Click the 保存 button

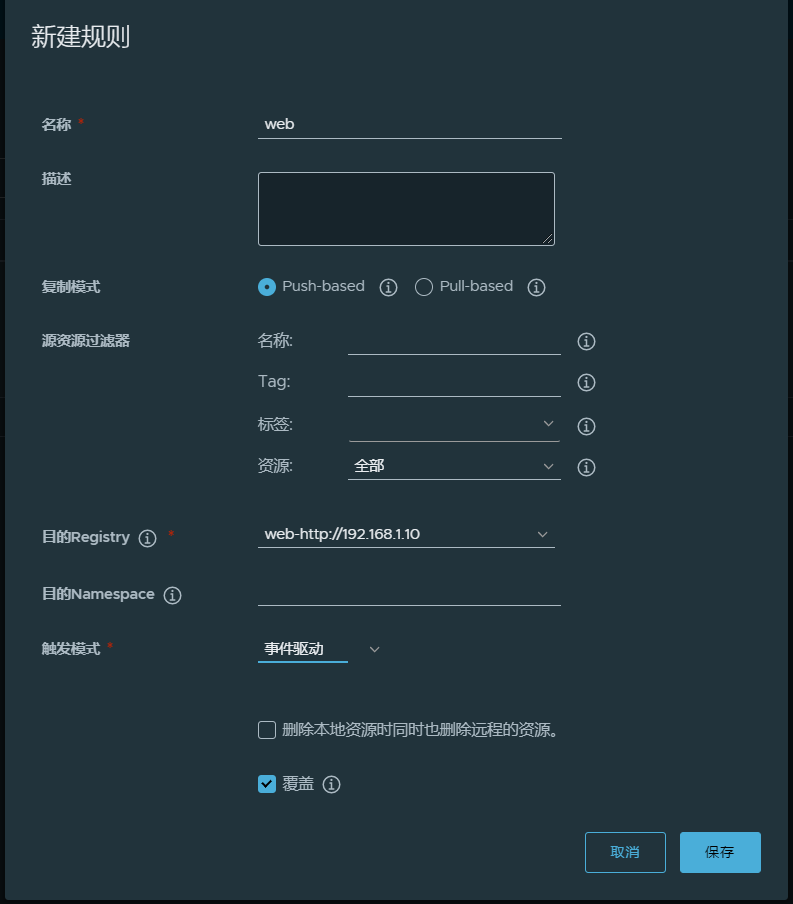point(720,852)
